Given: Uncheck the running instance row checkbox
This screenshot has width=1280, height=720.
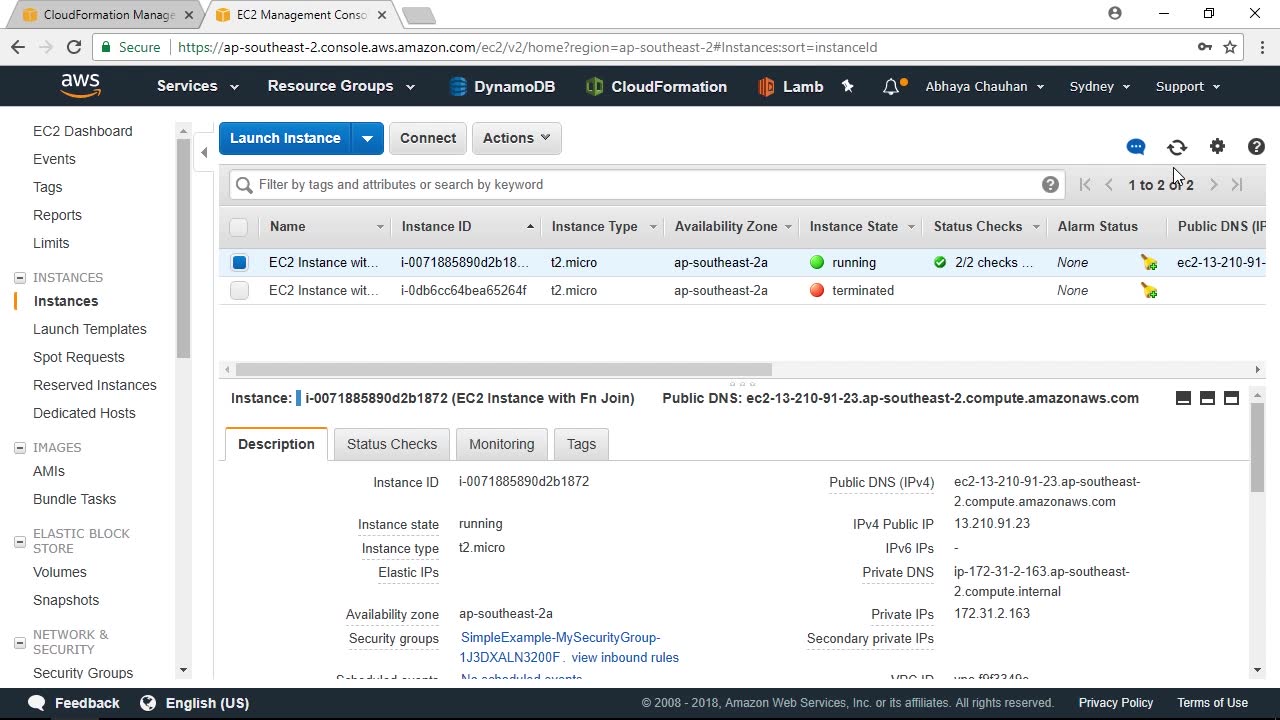Looking at the screenshot, I should coord(239,263).
